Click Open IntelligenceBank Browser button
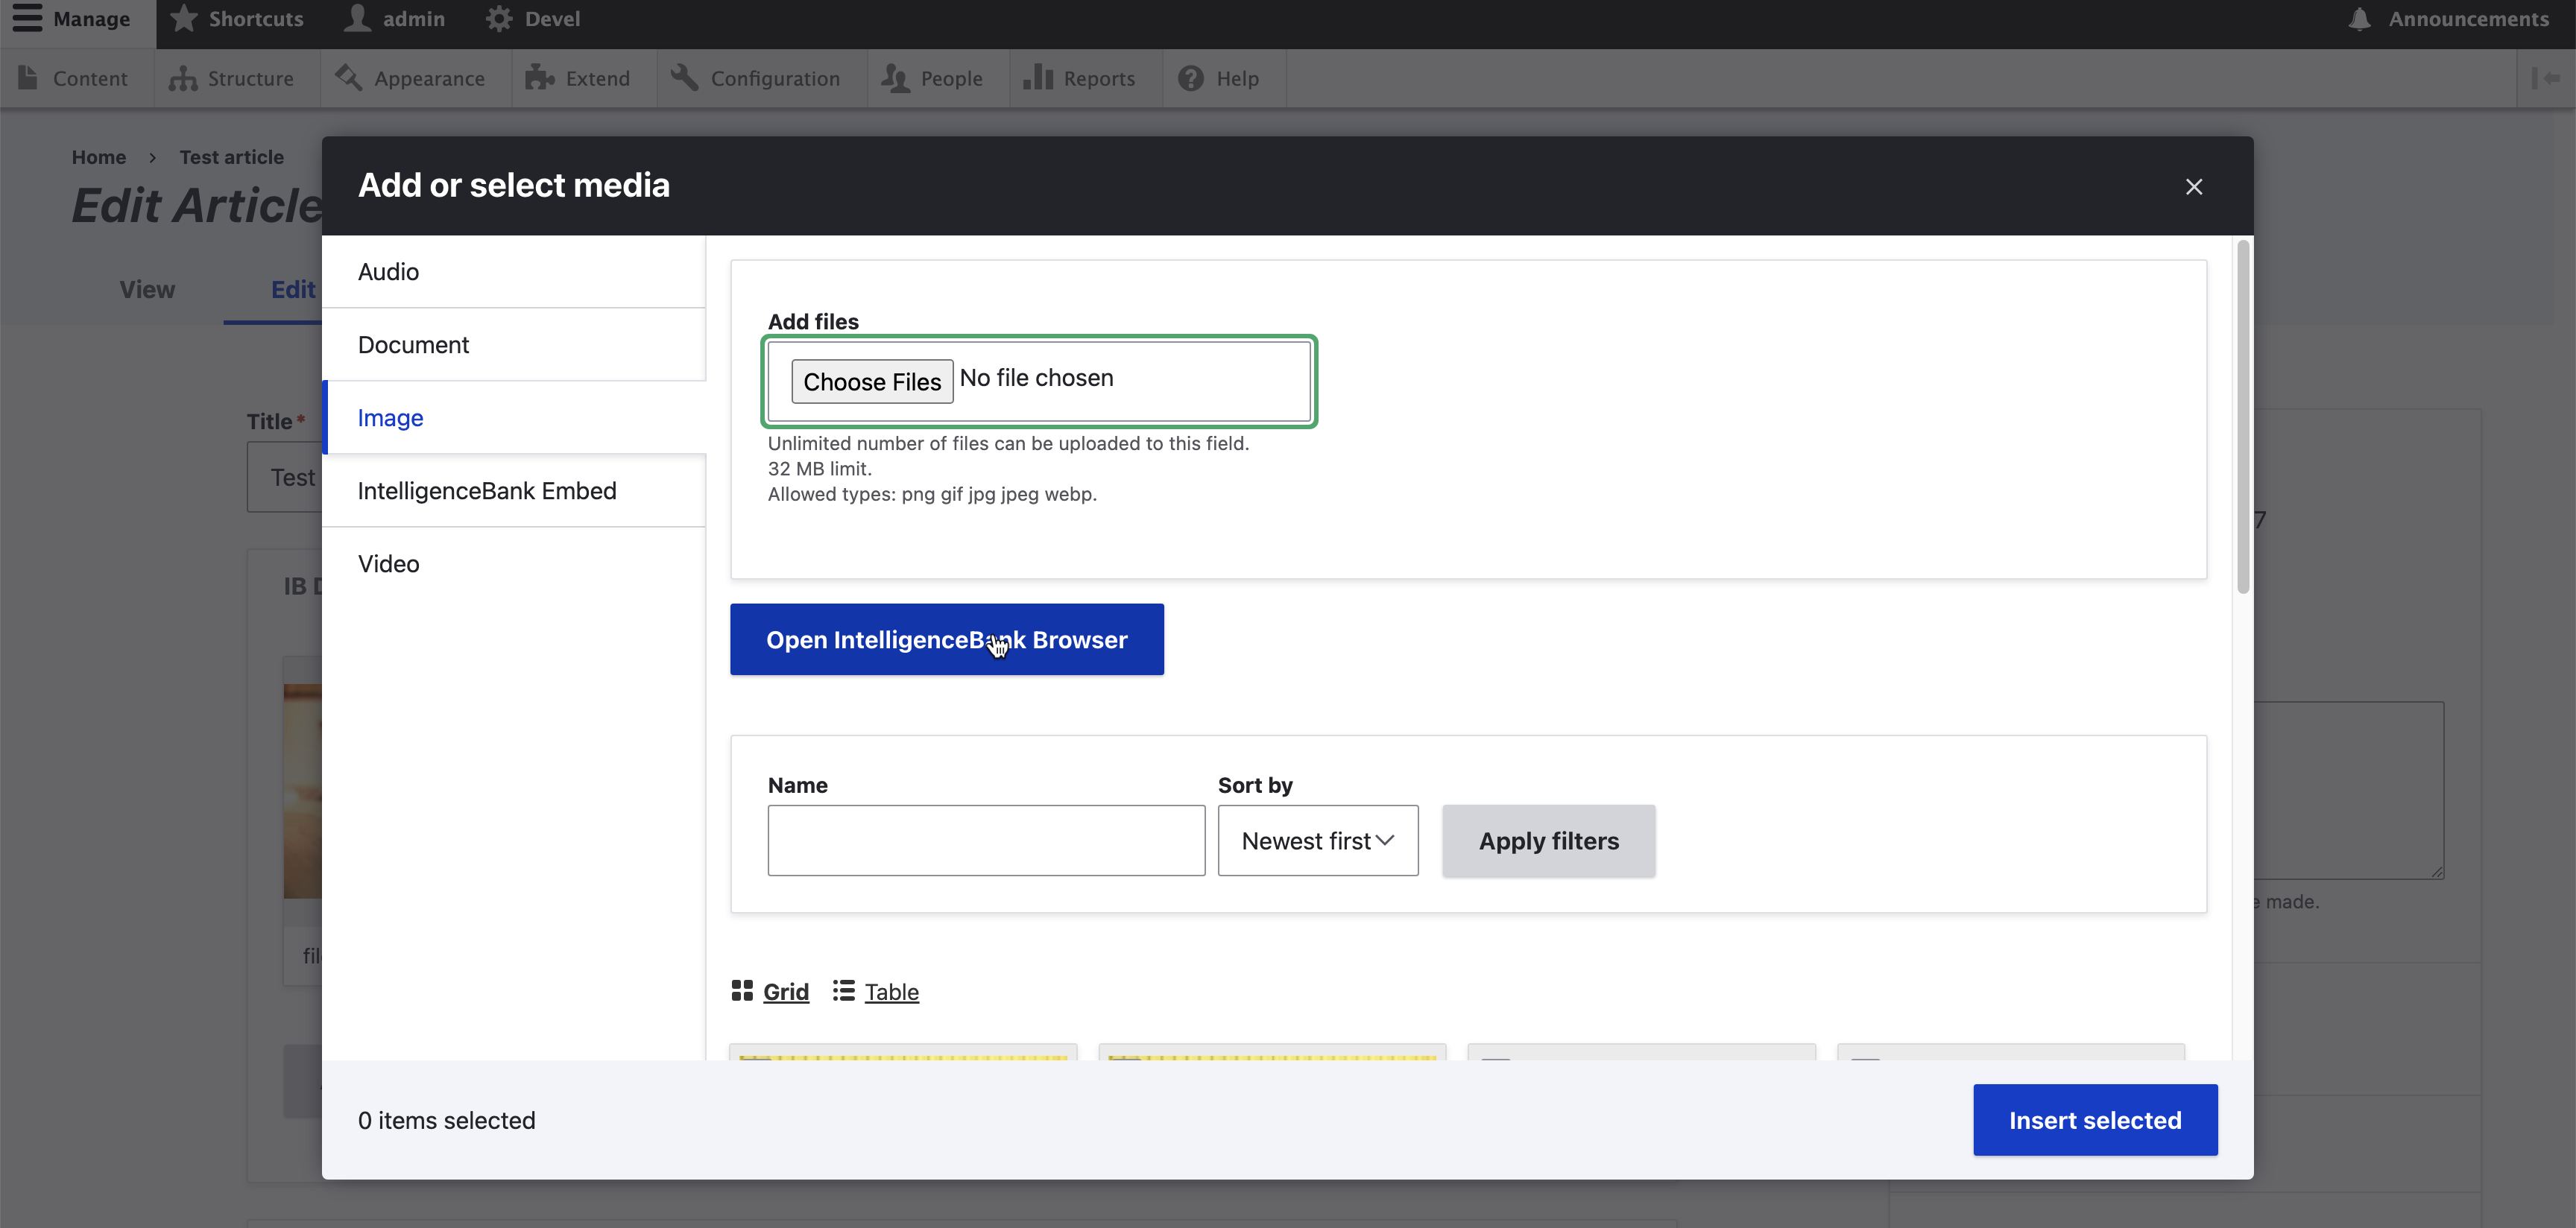Viewport: 2576px width, 1228px height. point(946,640)
